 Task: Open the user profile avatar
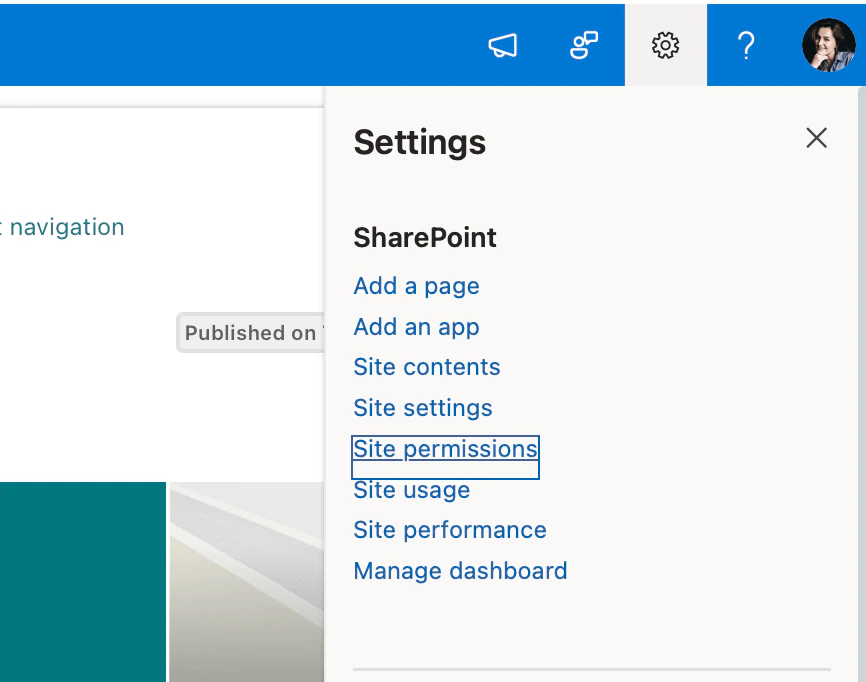[828, 45]
